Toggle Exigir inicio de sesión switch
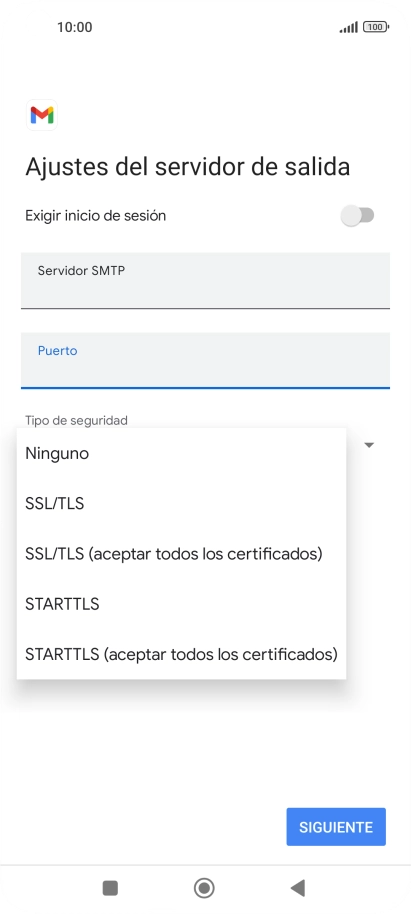Viewport: 411px width, 914px height. click(x=357, y=216)
